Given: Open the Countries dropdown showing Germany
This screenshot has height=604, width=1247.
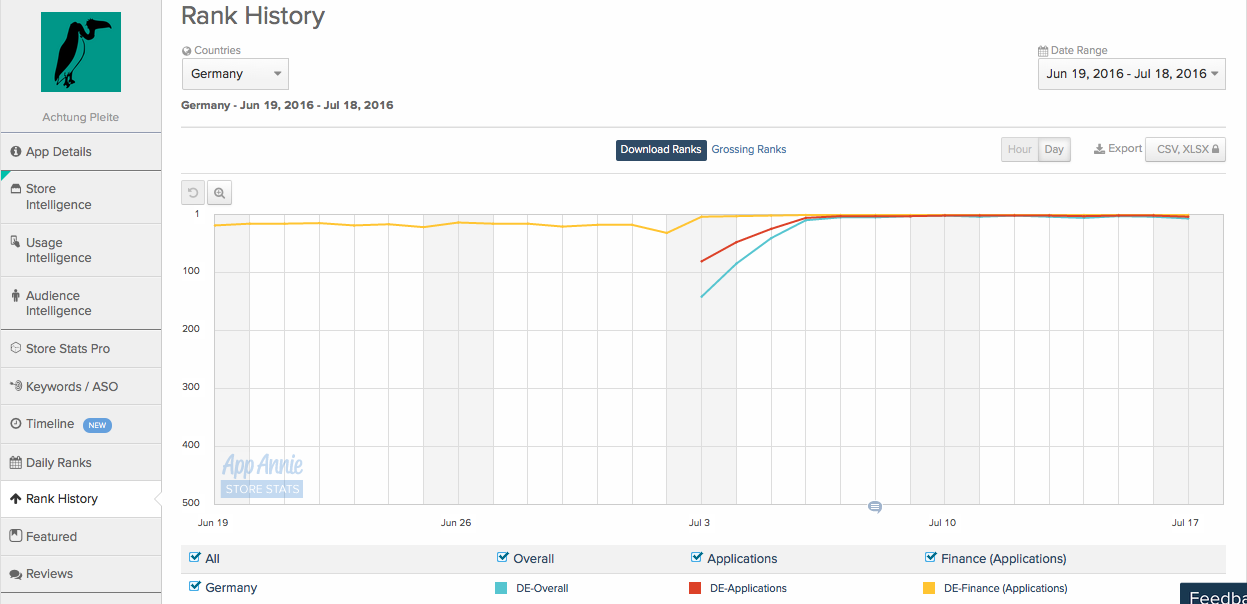Looking at the screenshot, I should [x=235, y=74].
